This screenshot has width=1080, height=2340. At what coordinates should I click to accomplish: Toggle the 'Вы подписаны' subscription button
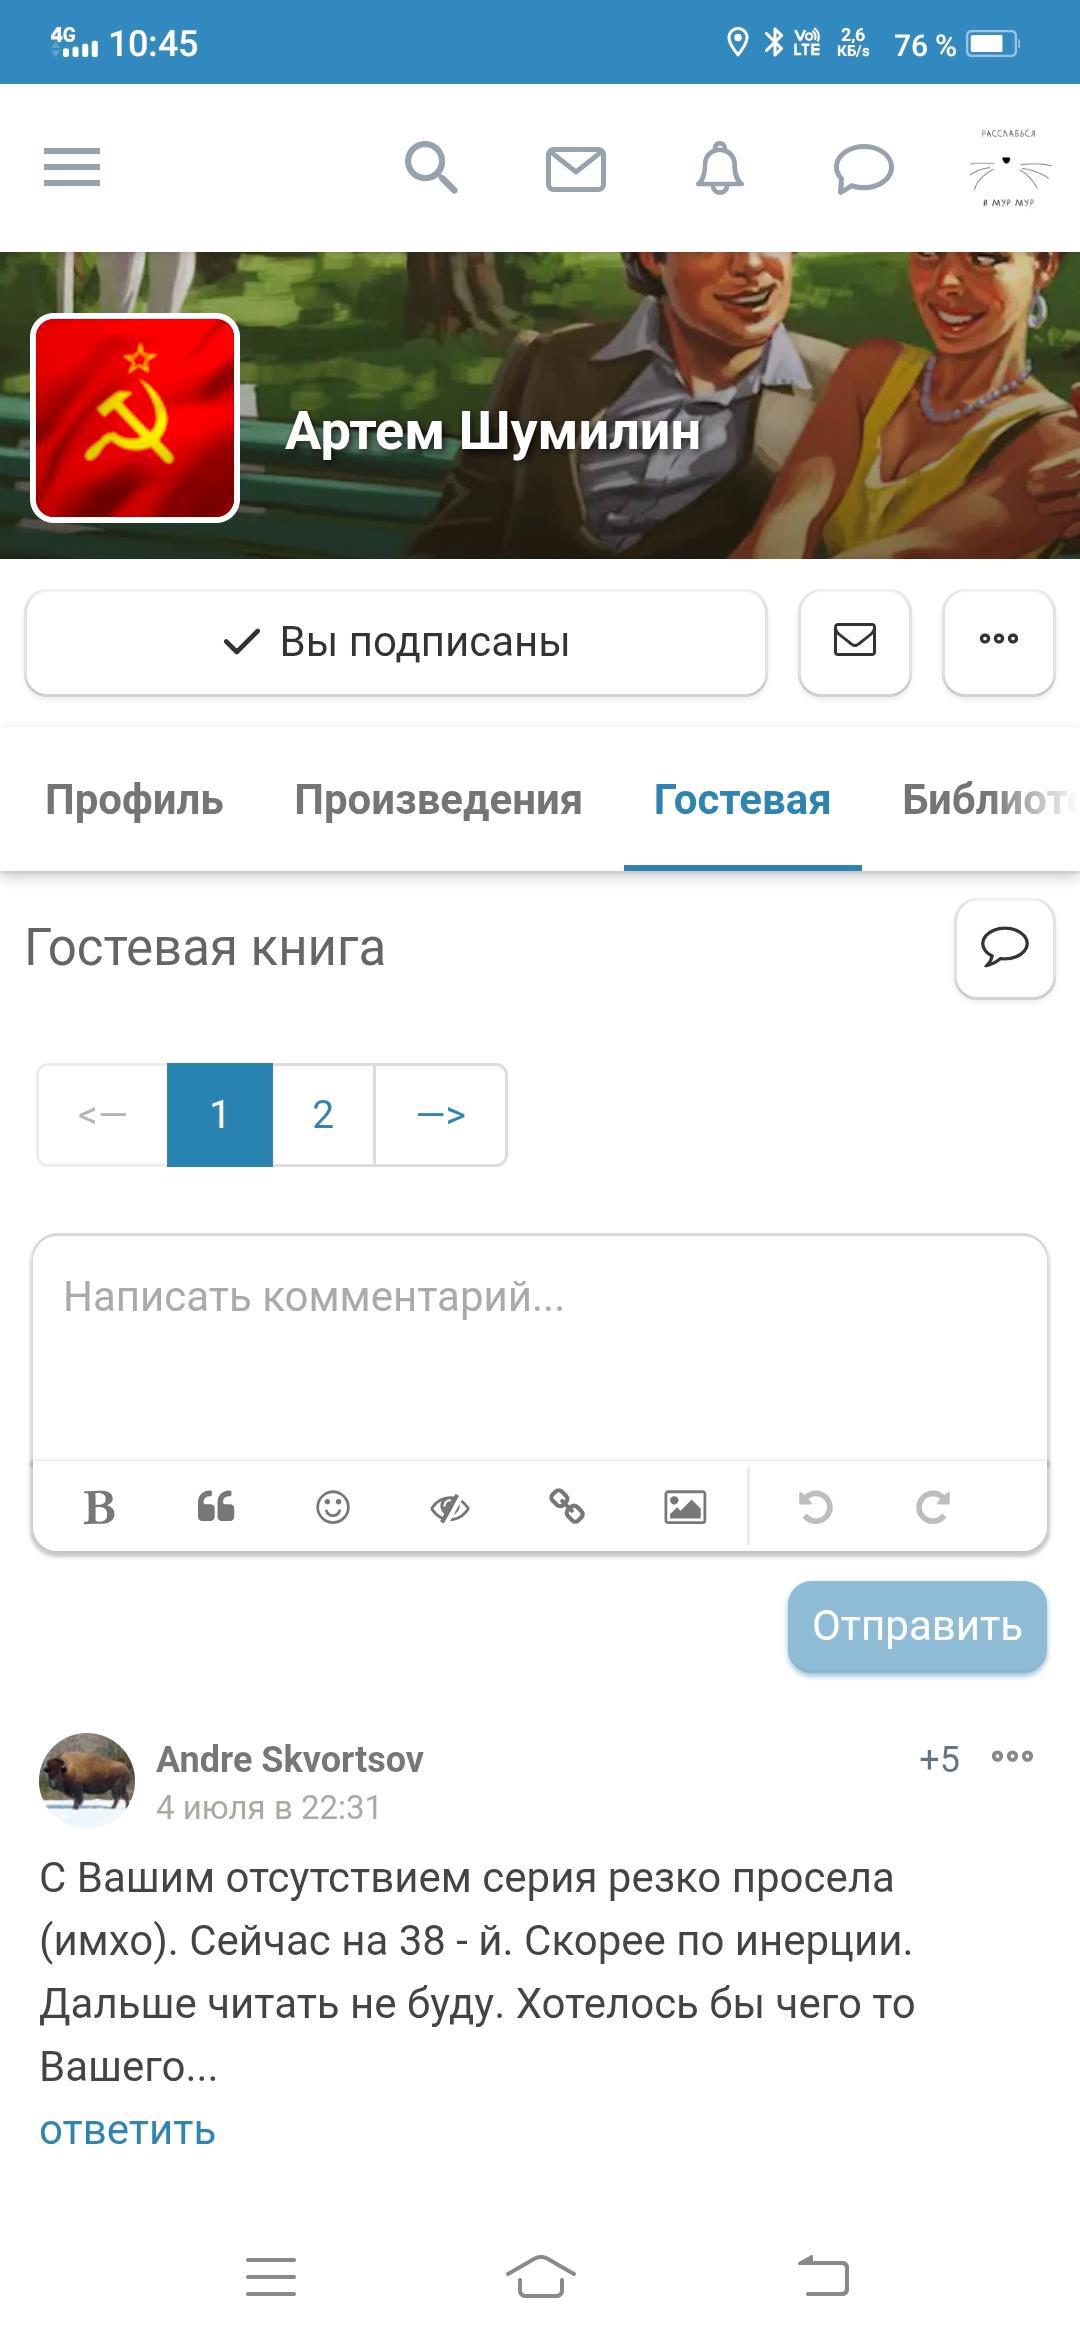[x=396, y=642]
